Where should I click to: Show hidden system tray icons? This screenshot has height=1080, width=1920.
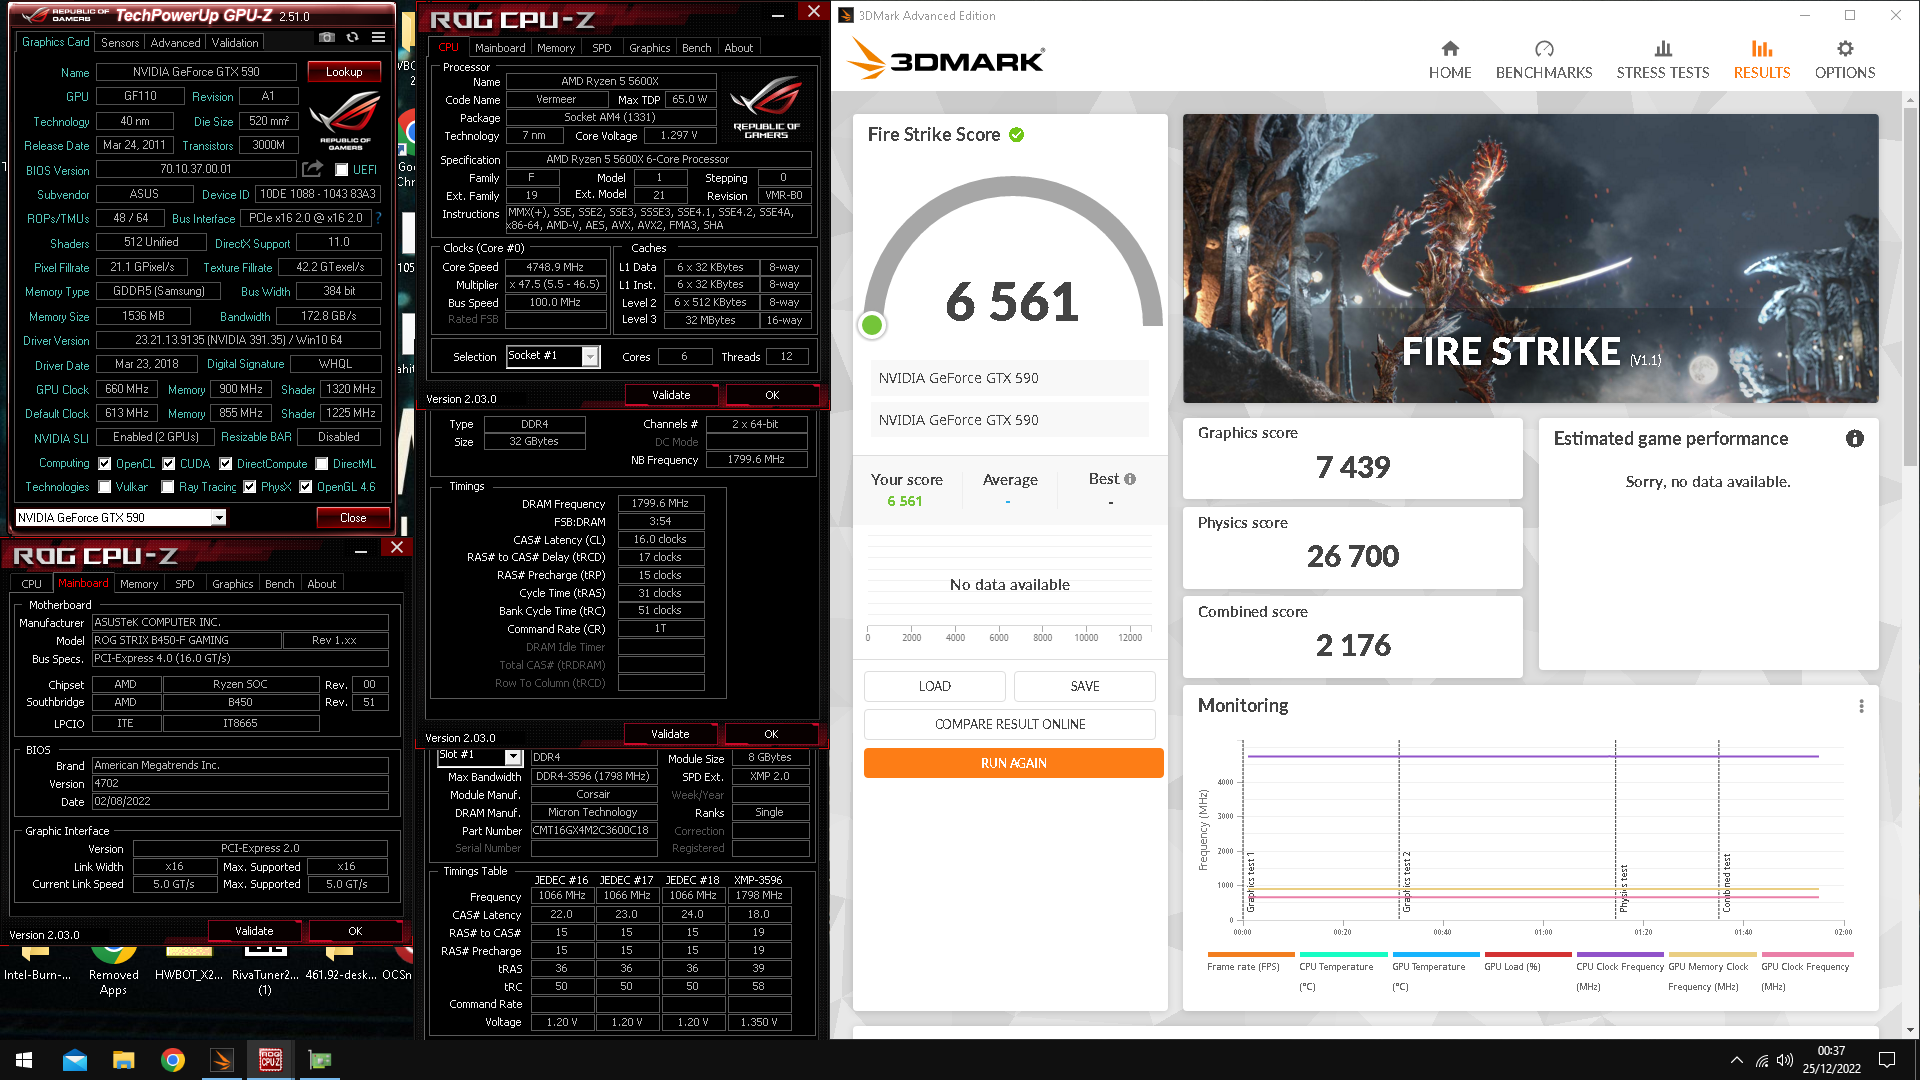pyautogui.click(x=1737, y=1060)
